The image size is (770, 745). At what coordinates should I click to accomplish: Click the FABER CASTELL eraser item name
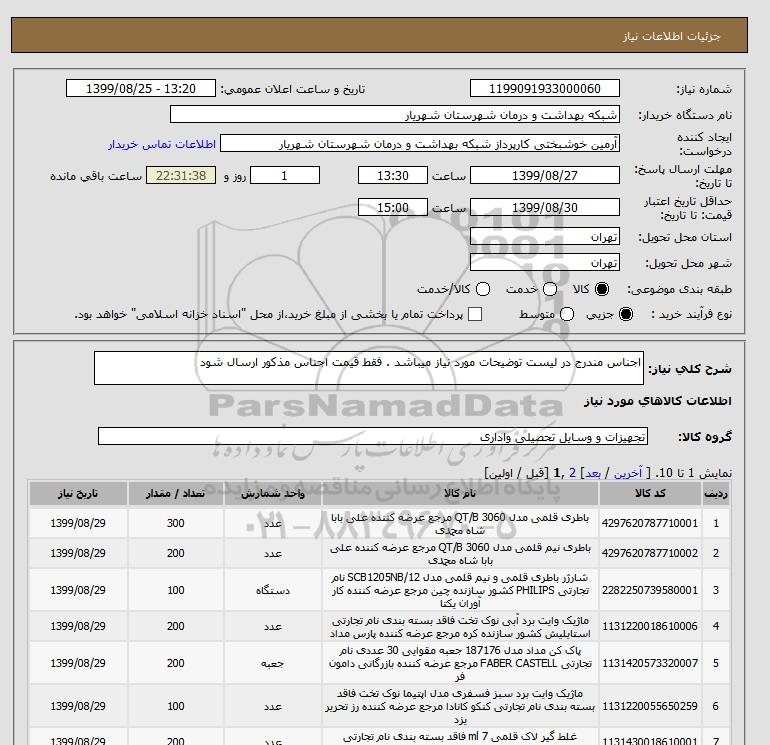[460, 663]
